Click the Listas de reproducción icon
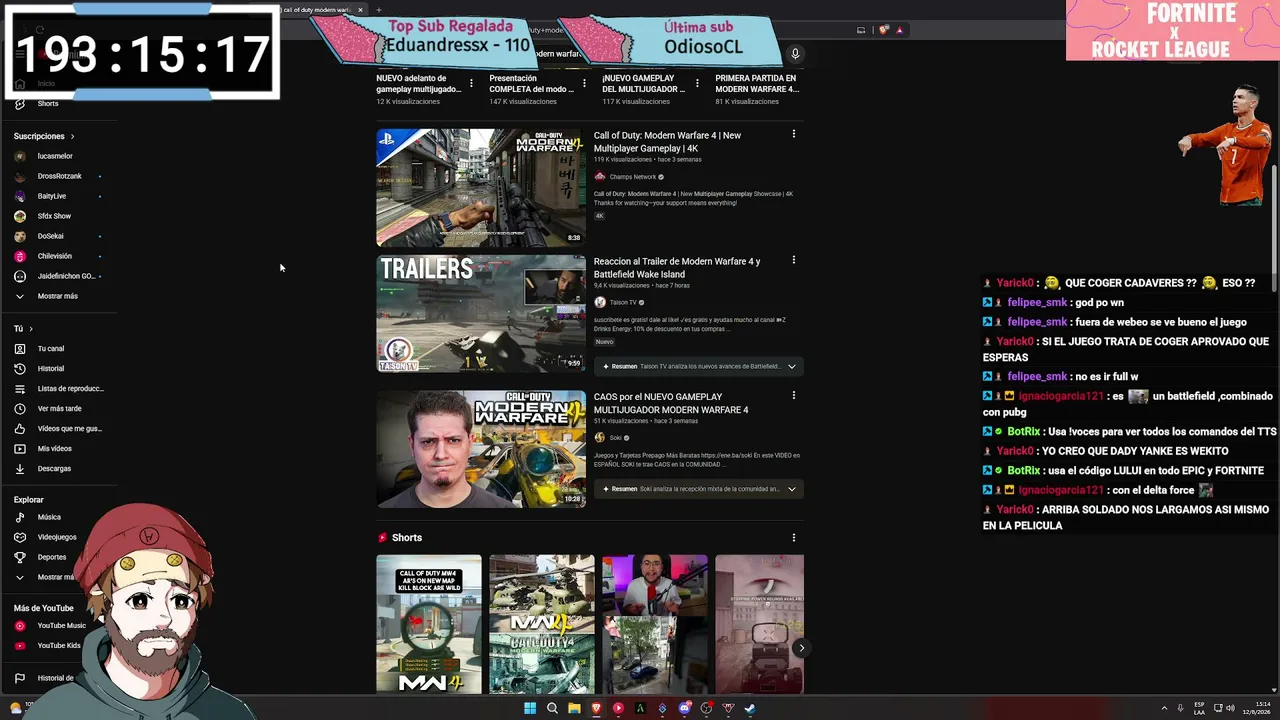The width and height of the screenshot is (1280, 720). [x=20, y=389]
